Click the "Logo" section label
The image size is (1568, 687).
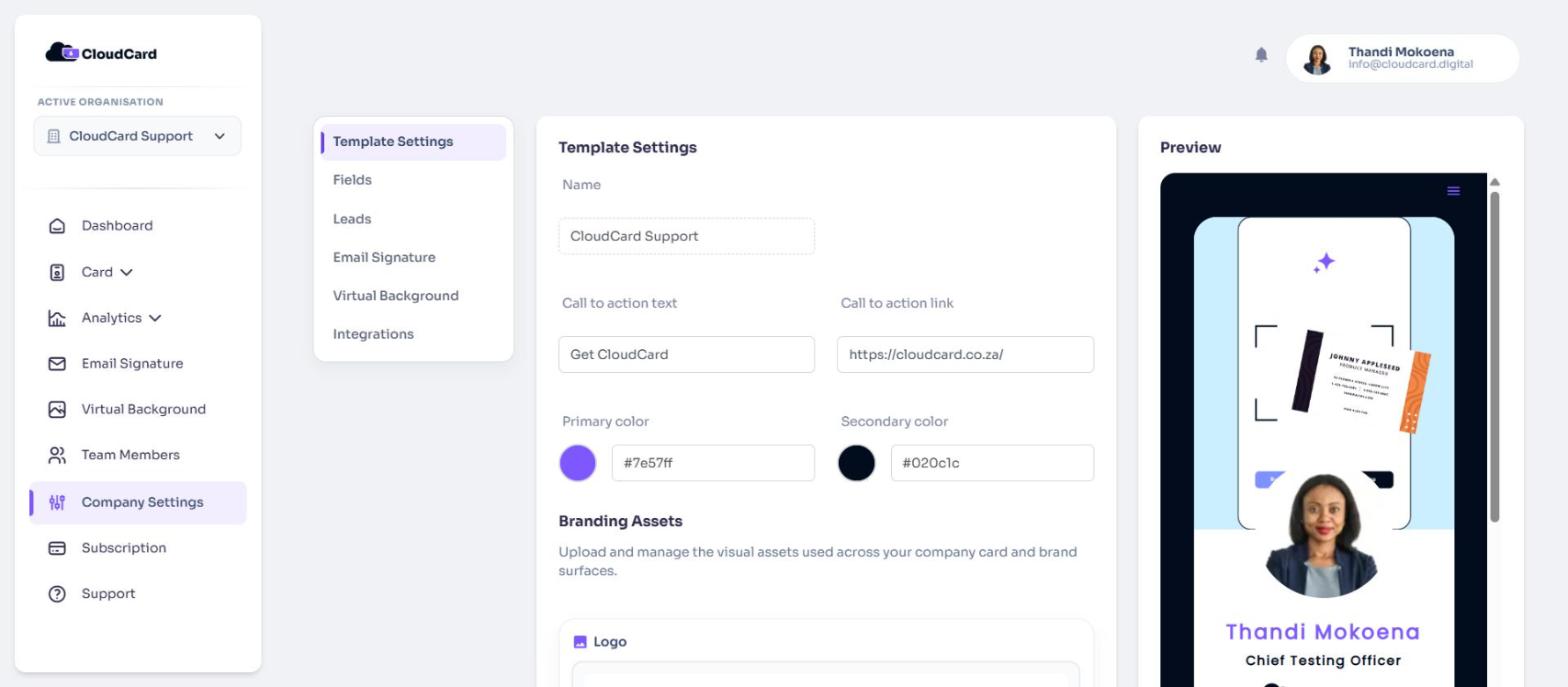(x=610, y=642)
